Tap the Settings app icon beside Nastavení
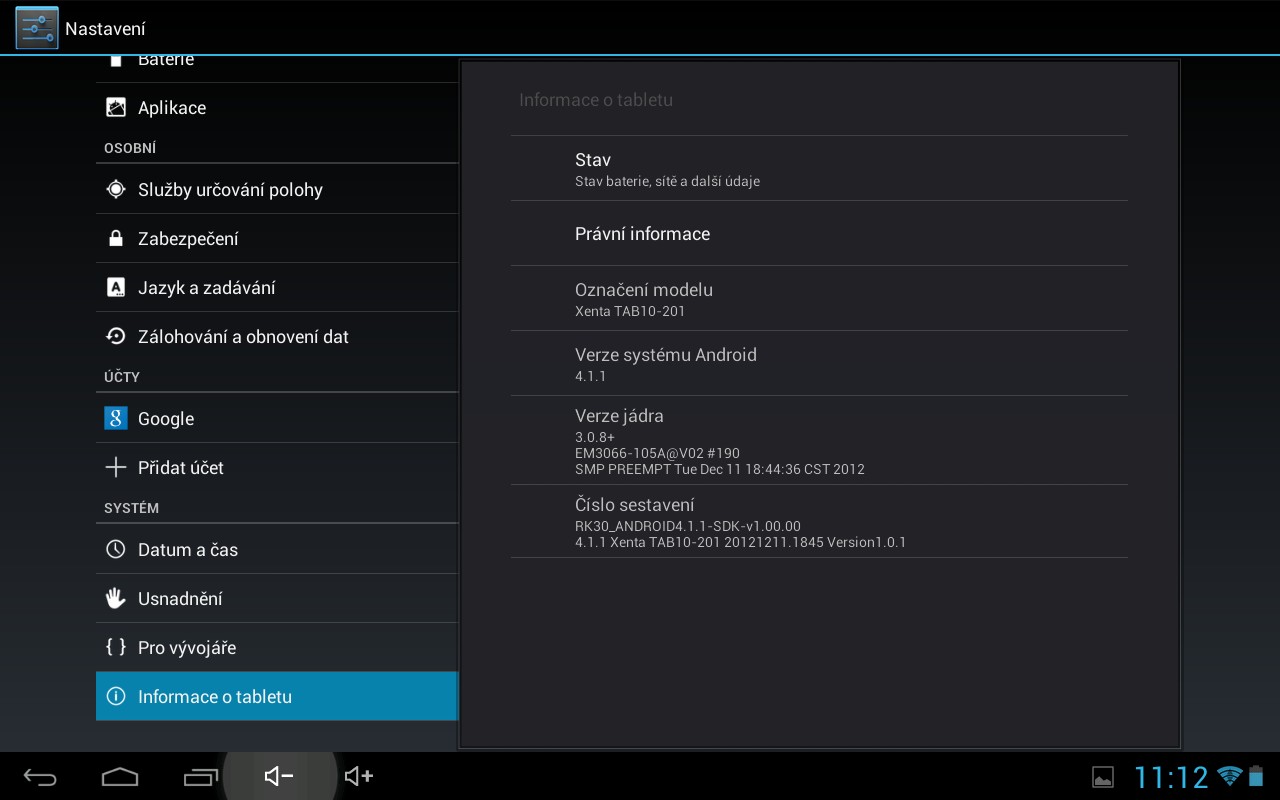Image resolution: width=1280 pixels, height=800 pixels. click(37, 28)
